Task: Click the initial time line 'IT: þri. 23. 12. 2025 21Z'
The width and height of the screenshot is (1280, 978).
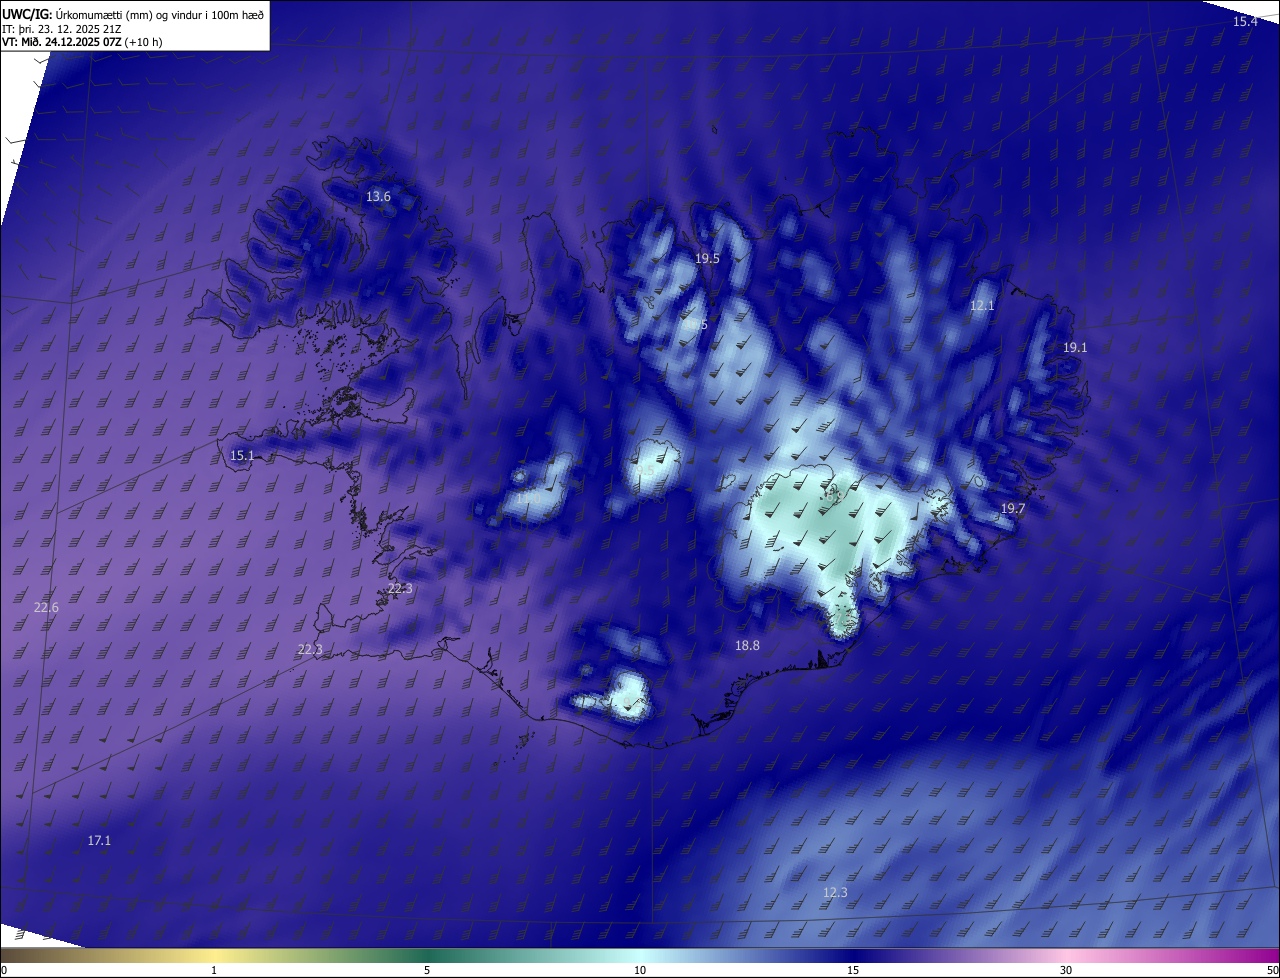Action: pyautogui.click(x=62, y=28)
